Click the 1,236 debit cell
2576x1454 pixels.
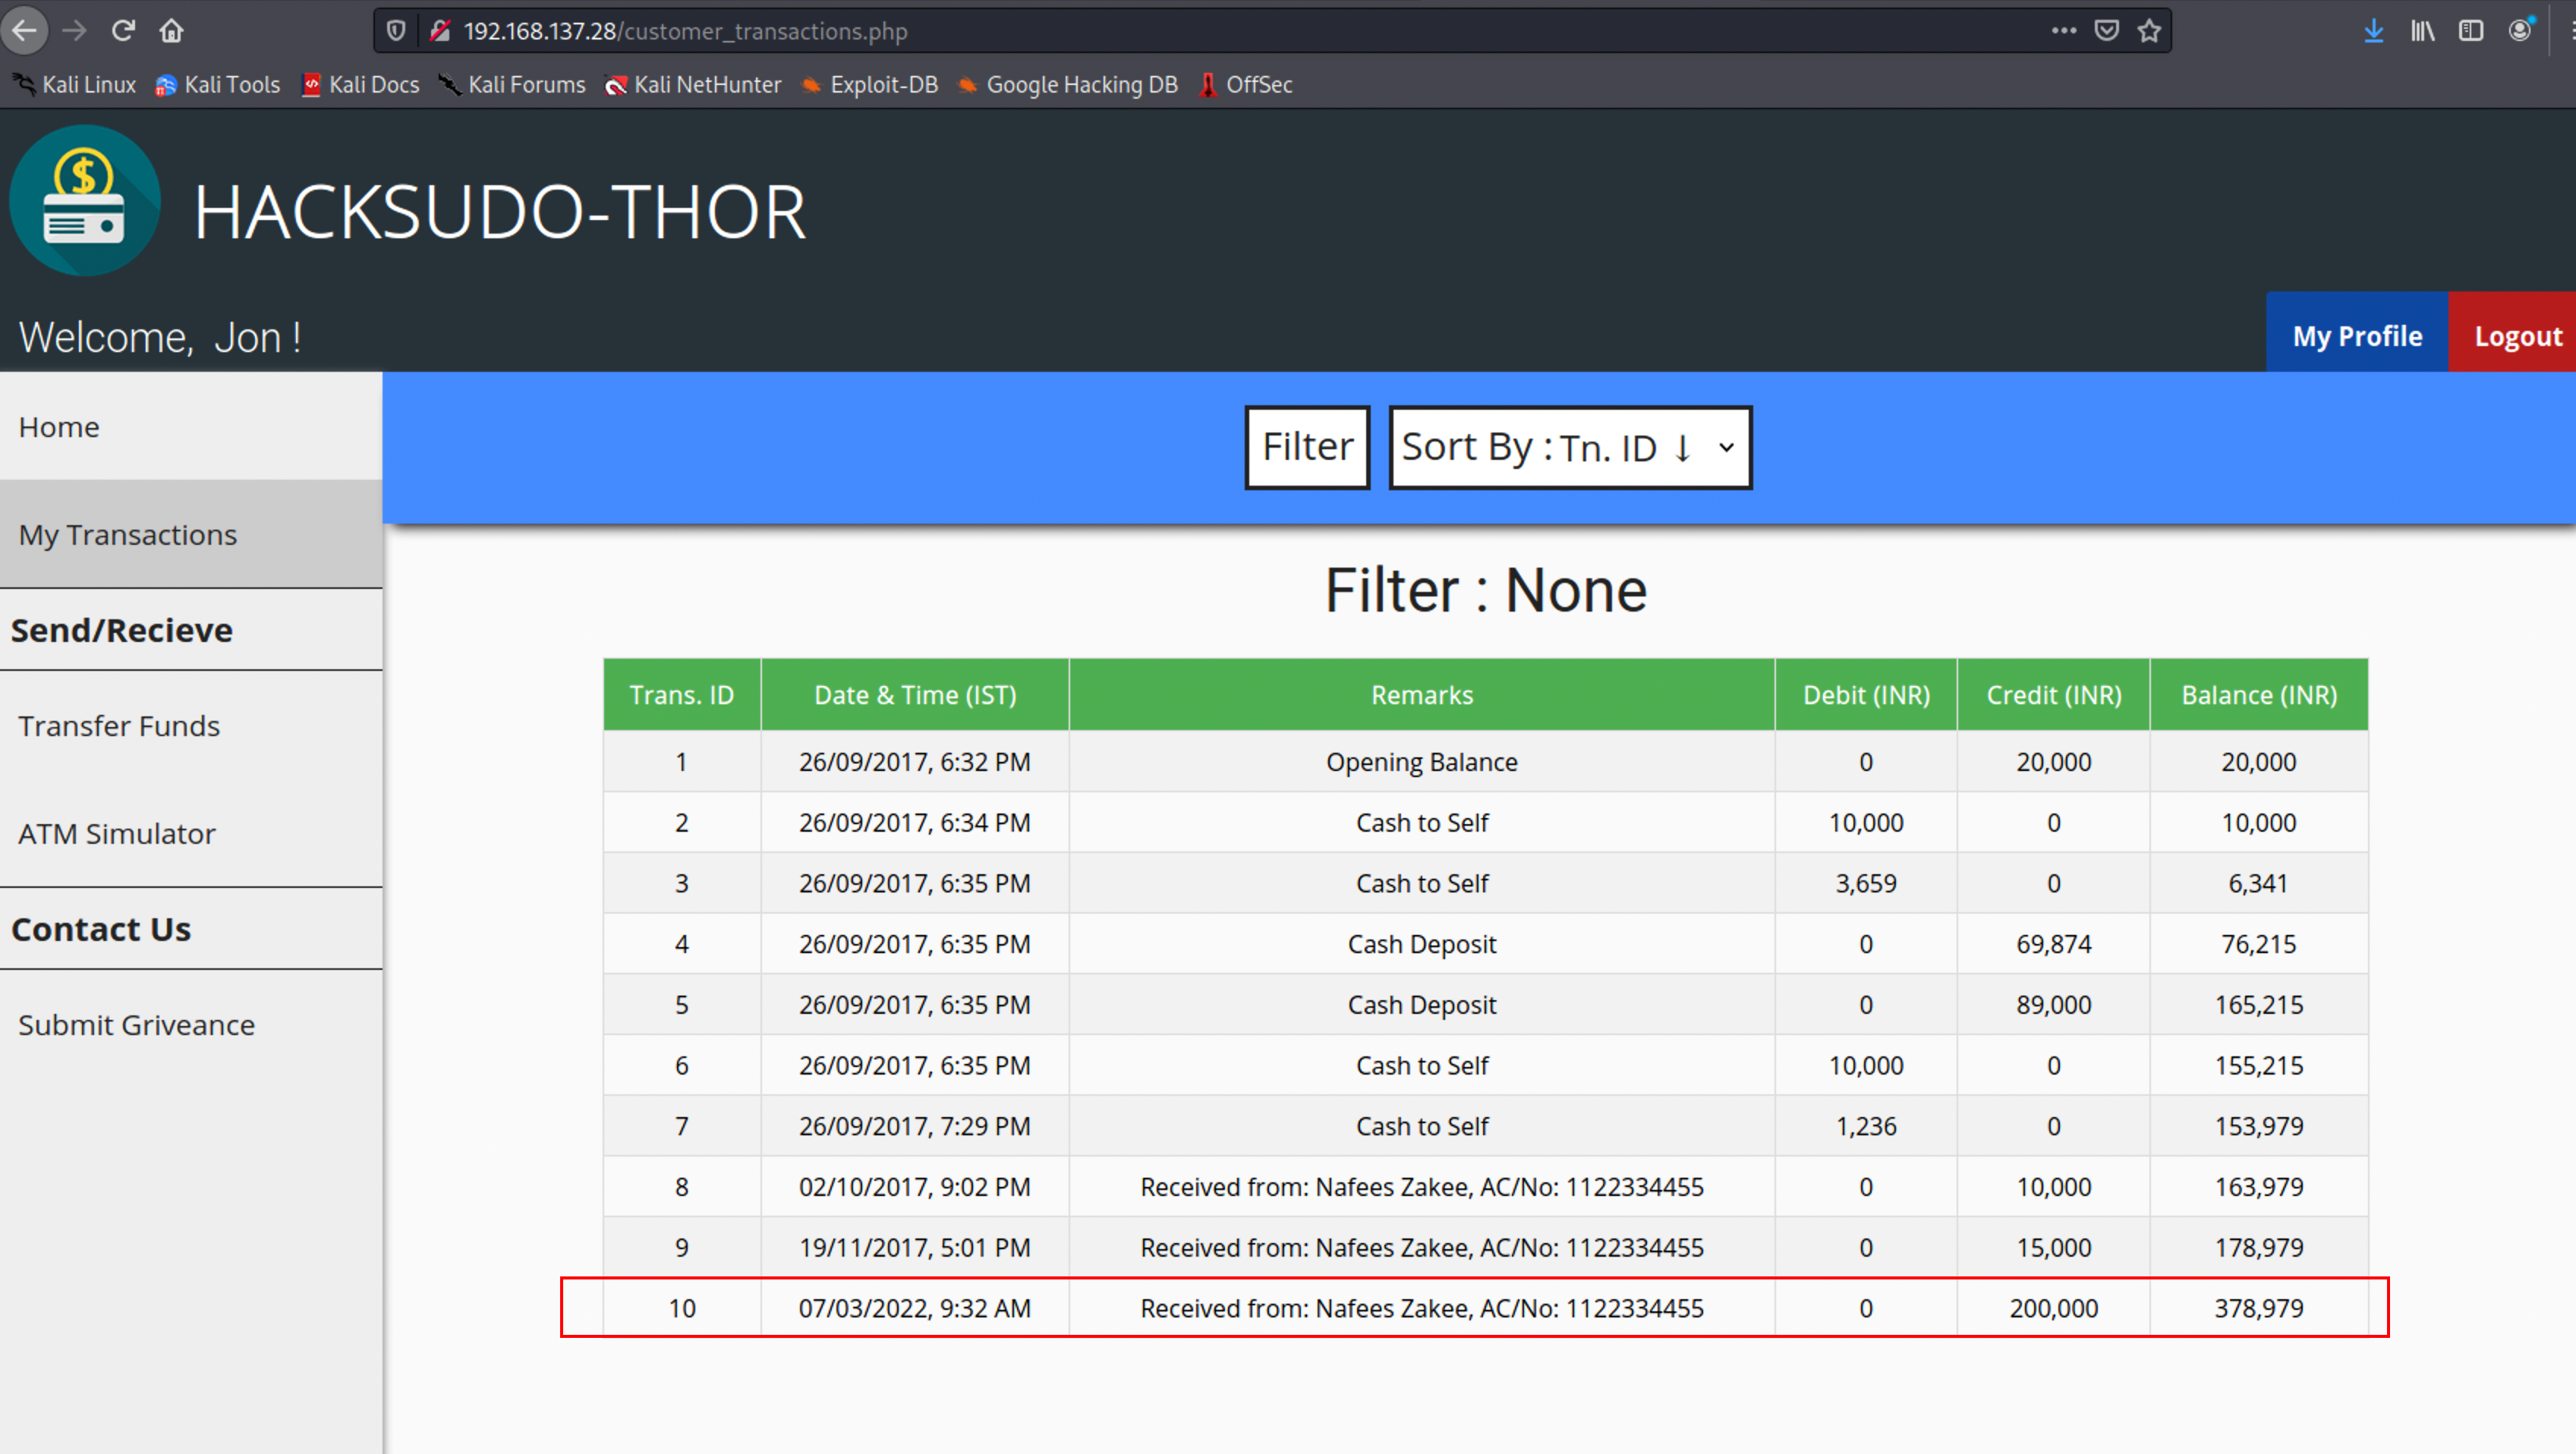[x=1866, y=1126]
